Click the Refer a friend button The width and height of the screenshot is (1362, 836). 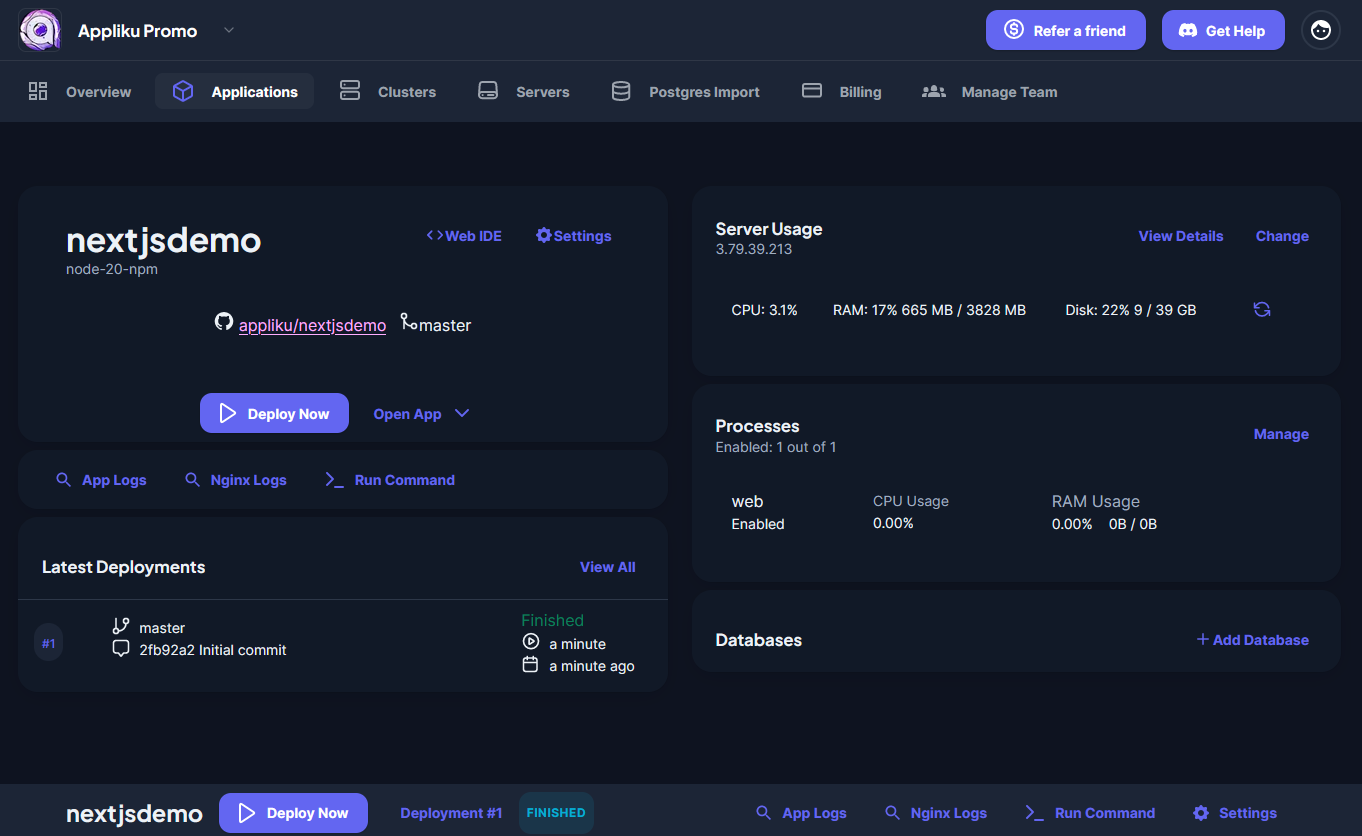click(1065, 30)
